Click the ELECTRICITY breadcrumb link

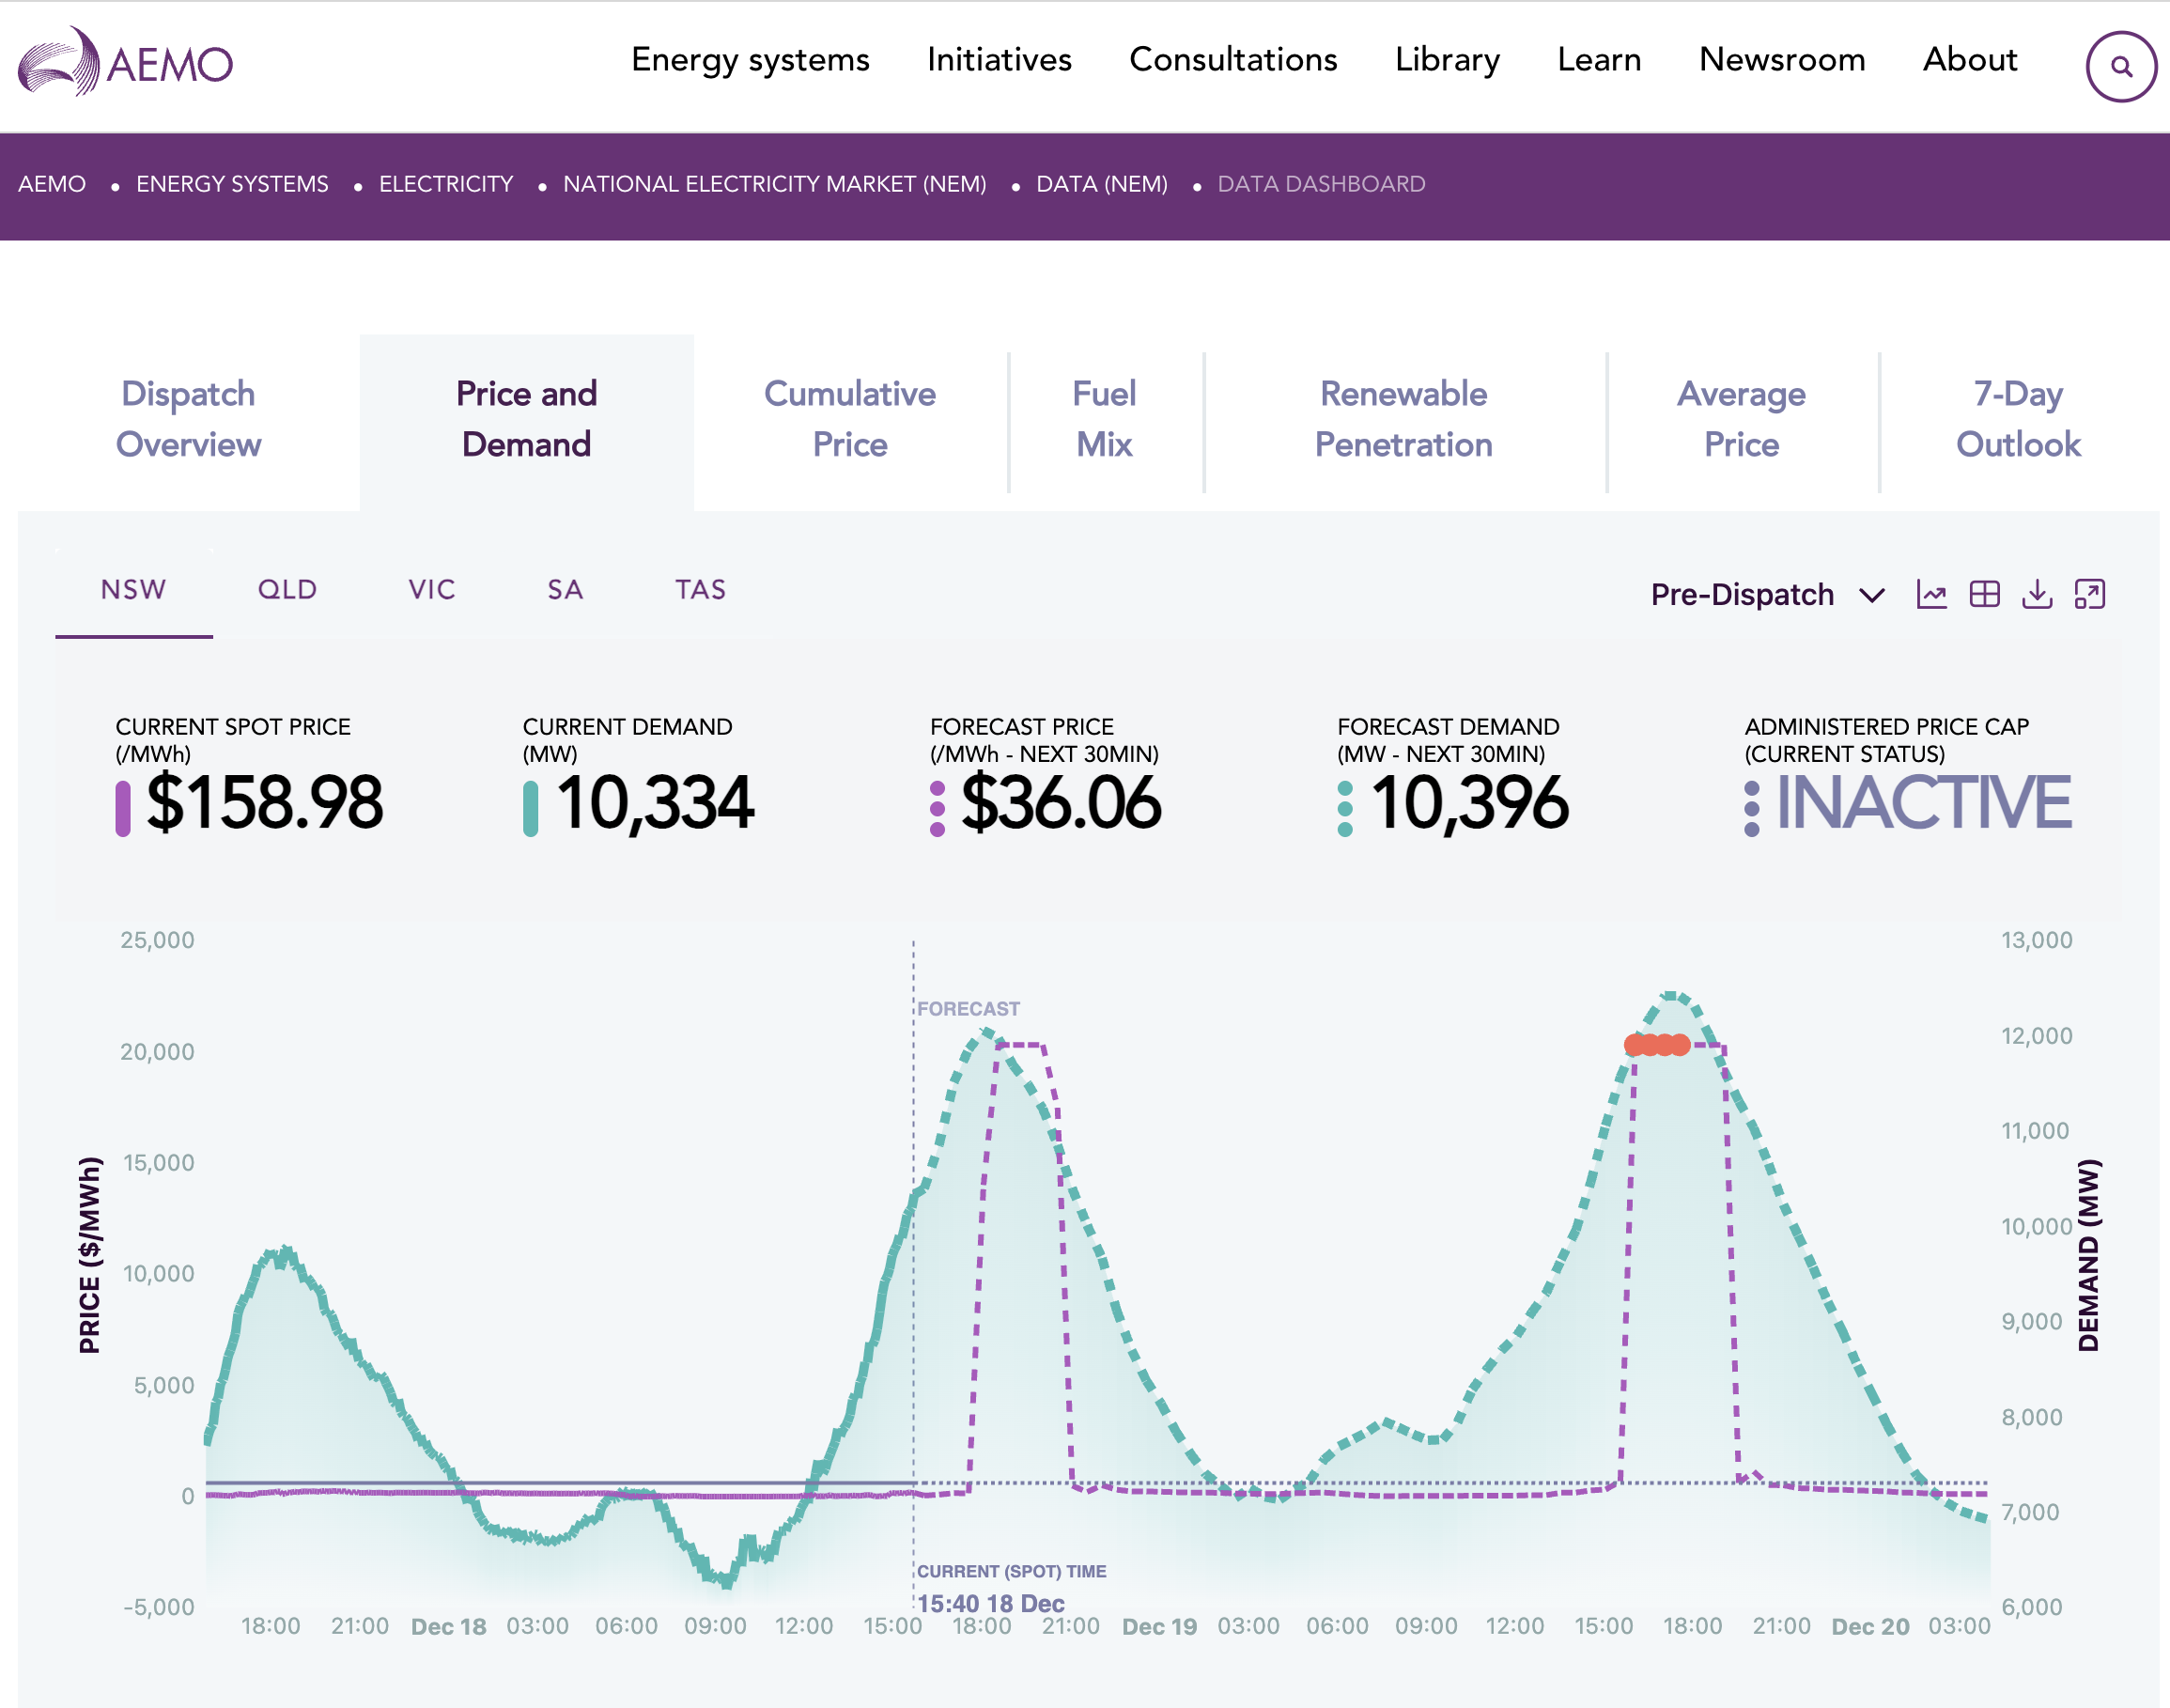pos(445,184)
